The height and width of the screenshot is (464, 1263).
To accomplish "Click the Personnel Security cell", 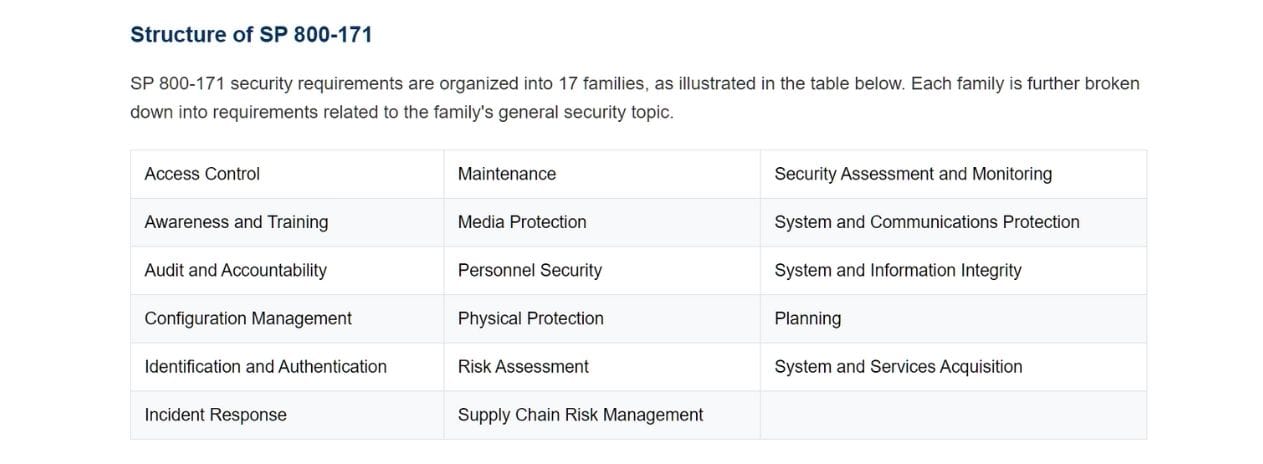I will click(x=602, y=270).
